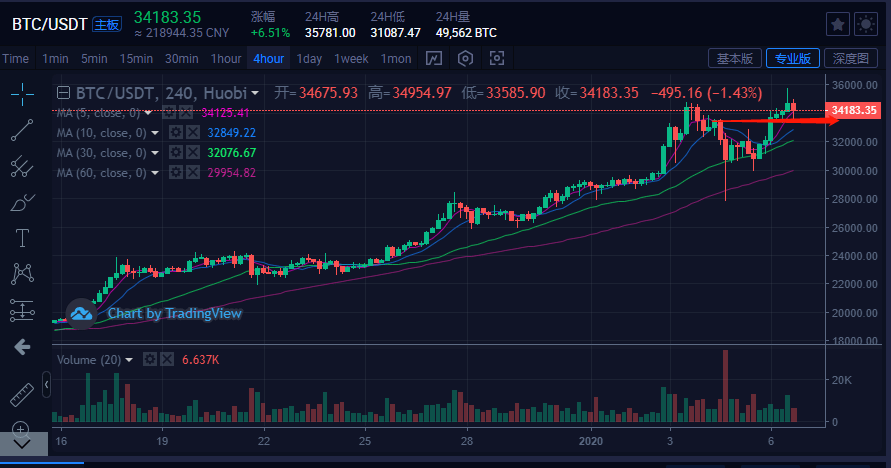
Task: Remove the MA 30 indicator
Action: point(193,153)
